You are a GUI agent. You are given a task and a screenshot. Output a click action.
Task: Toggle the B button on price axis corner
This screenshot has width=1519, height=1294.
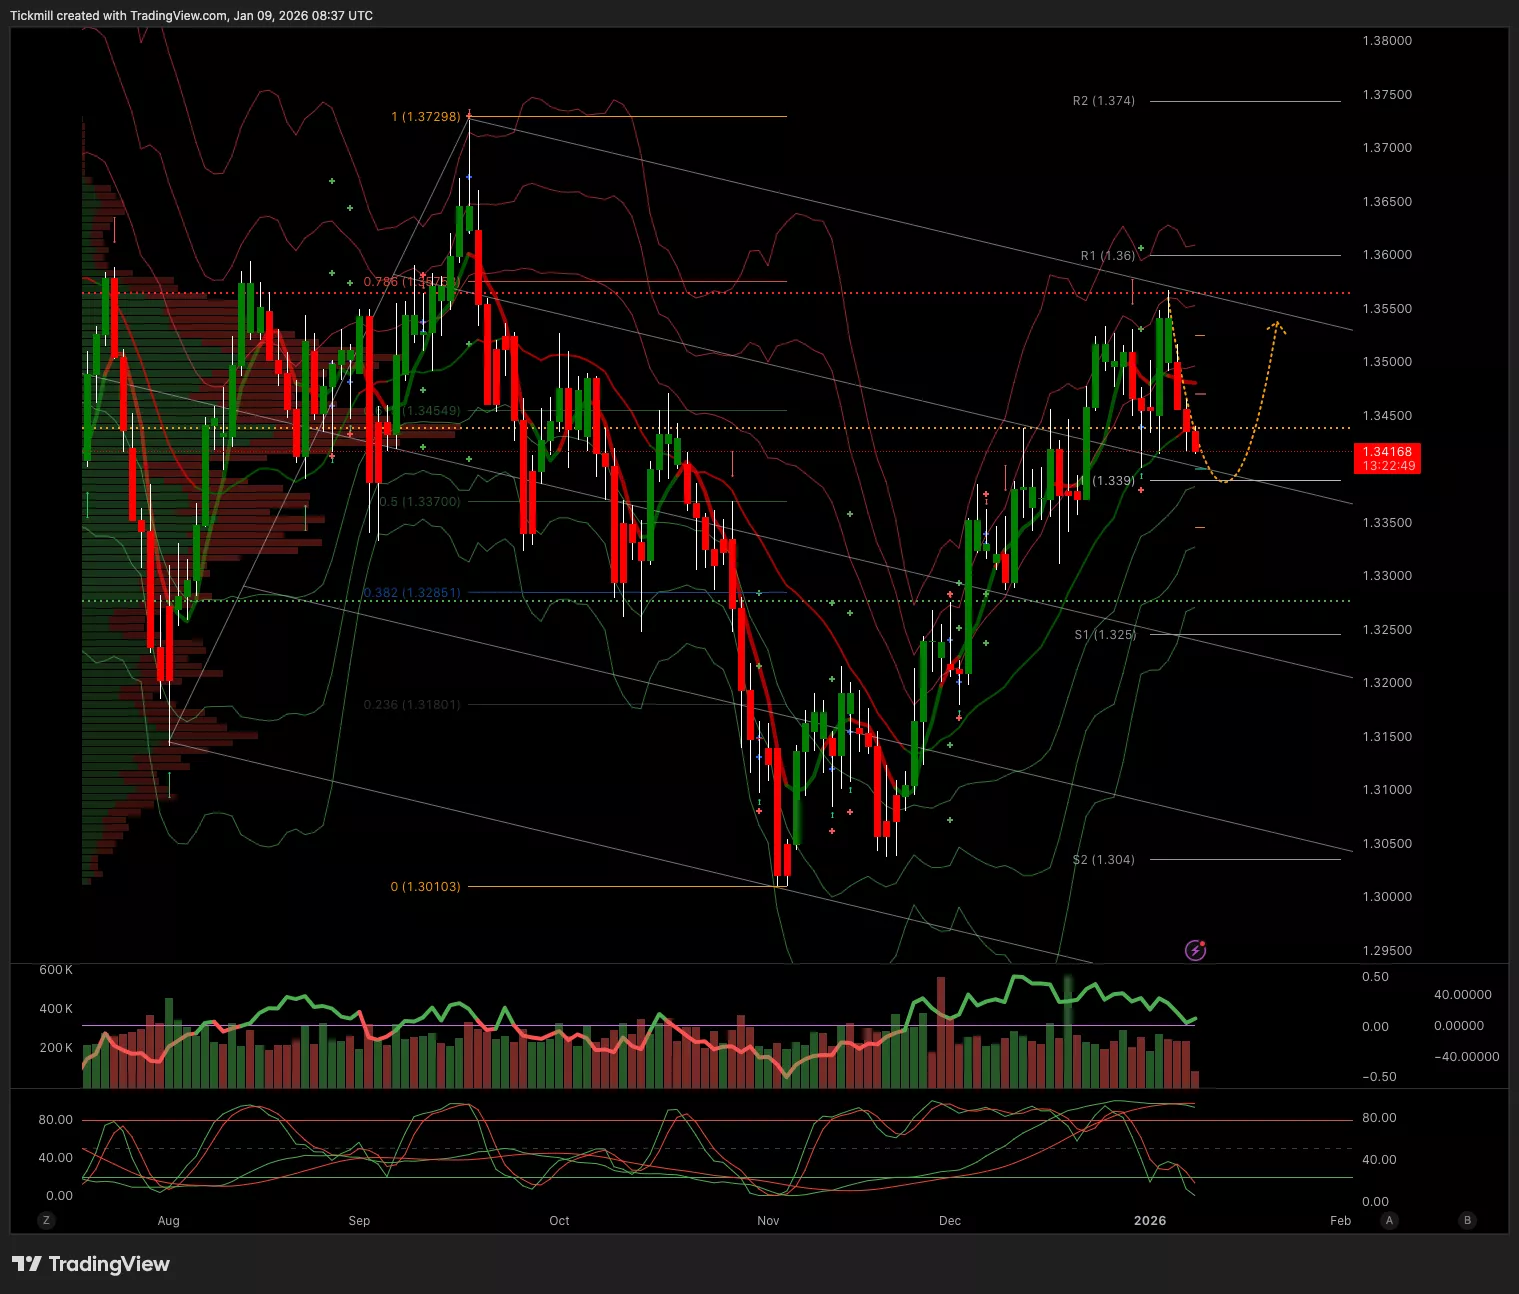tap(1467, 1220)
